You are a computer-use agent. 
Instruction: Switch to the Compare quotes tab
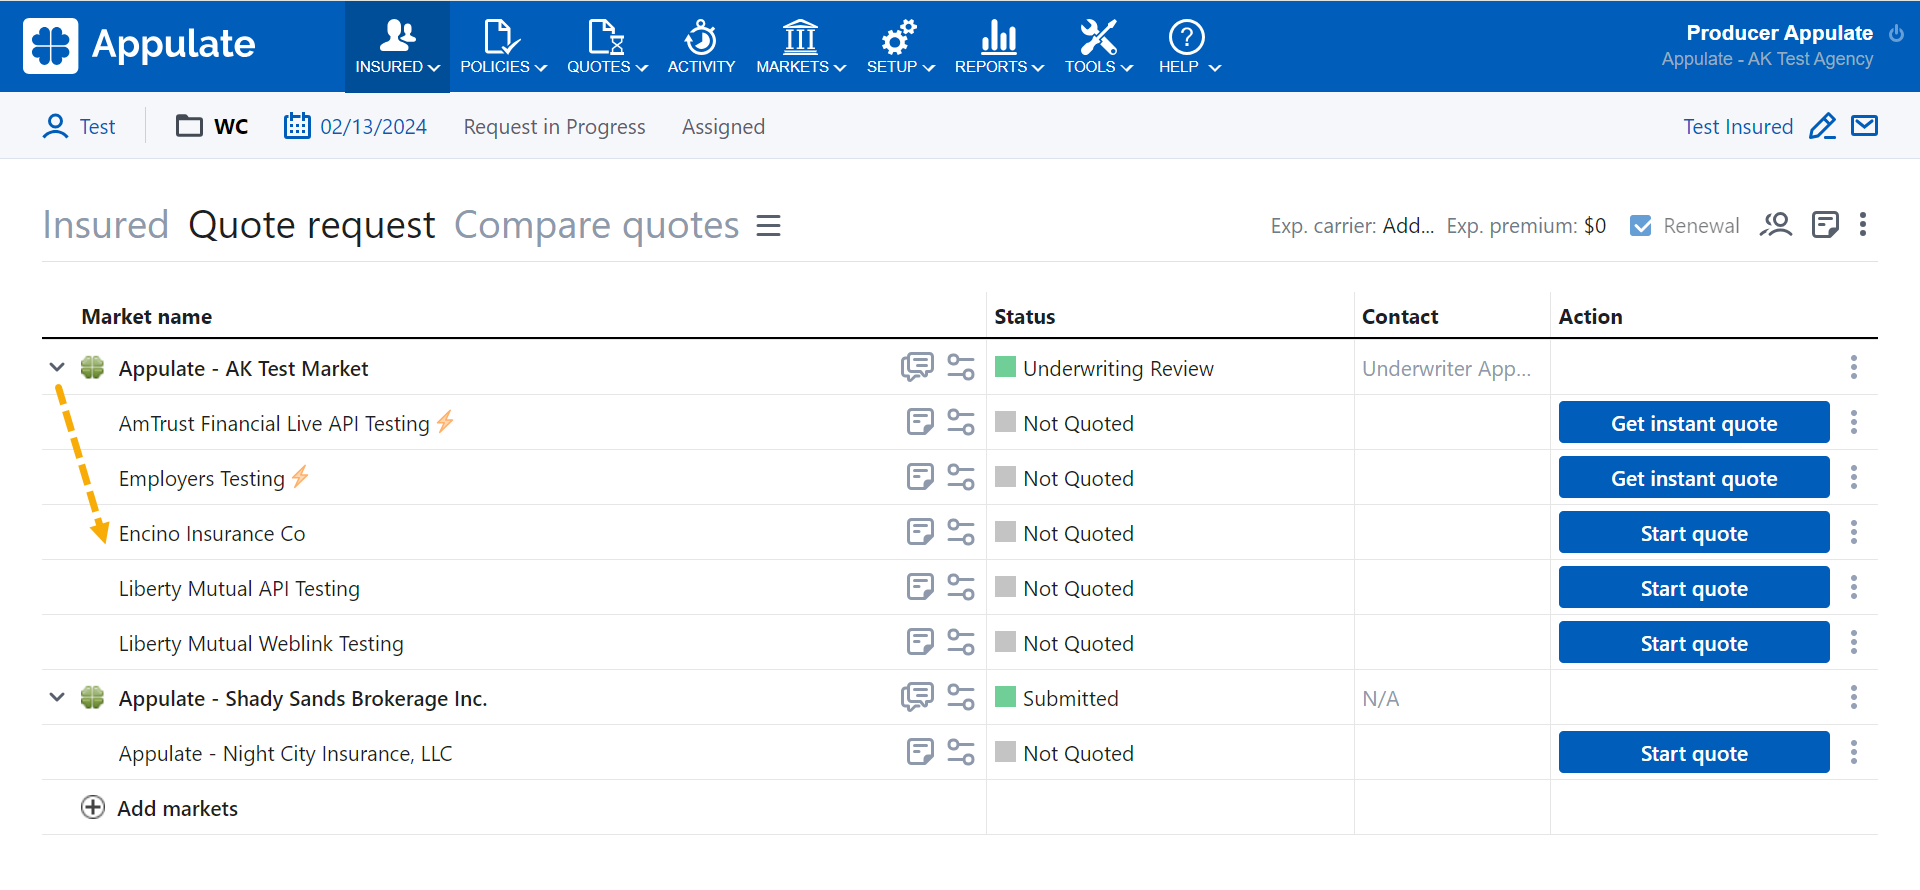[x=596, y=225]
